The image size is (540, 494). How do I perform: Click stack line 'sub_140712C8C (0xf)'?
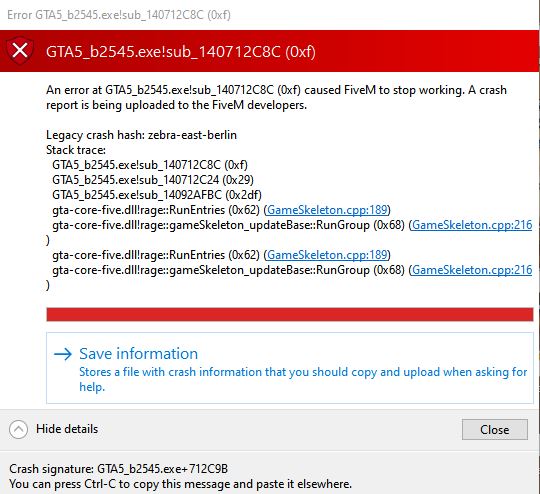click(150, 165)
